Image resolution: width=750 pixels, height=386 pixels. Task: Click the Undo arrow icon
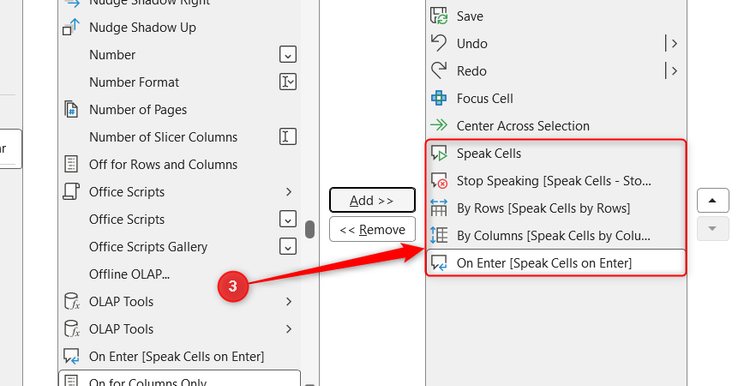click(439, 43)
